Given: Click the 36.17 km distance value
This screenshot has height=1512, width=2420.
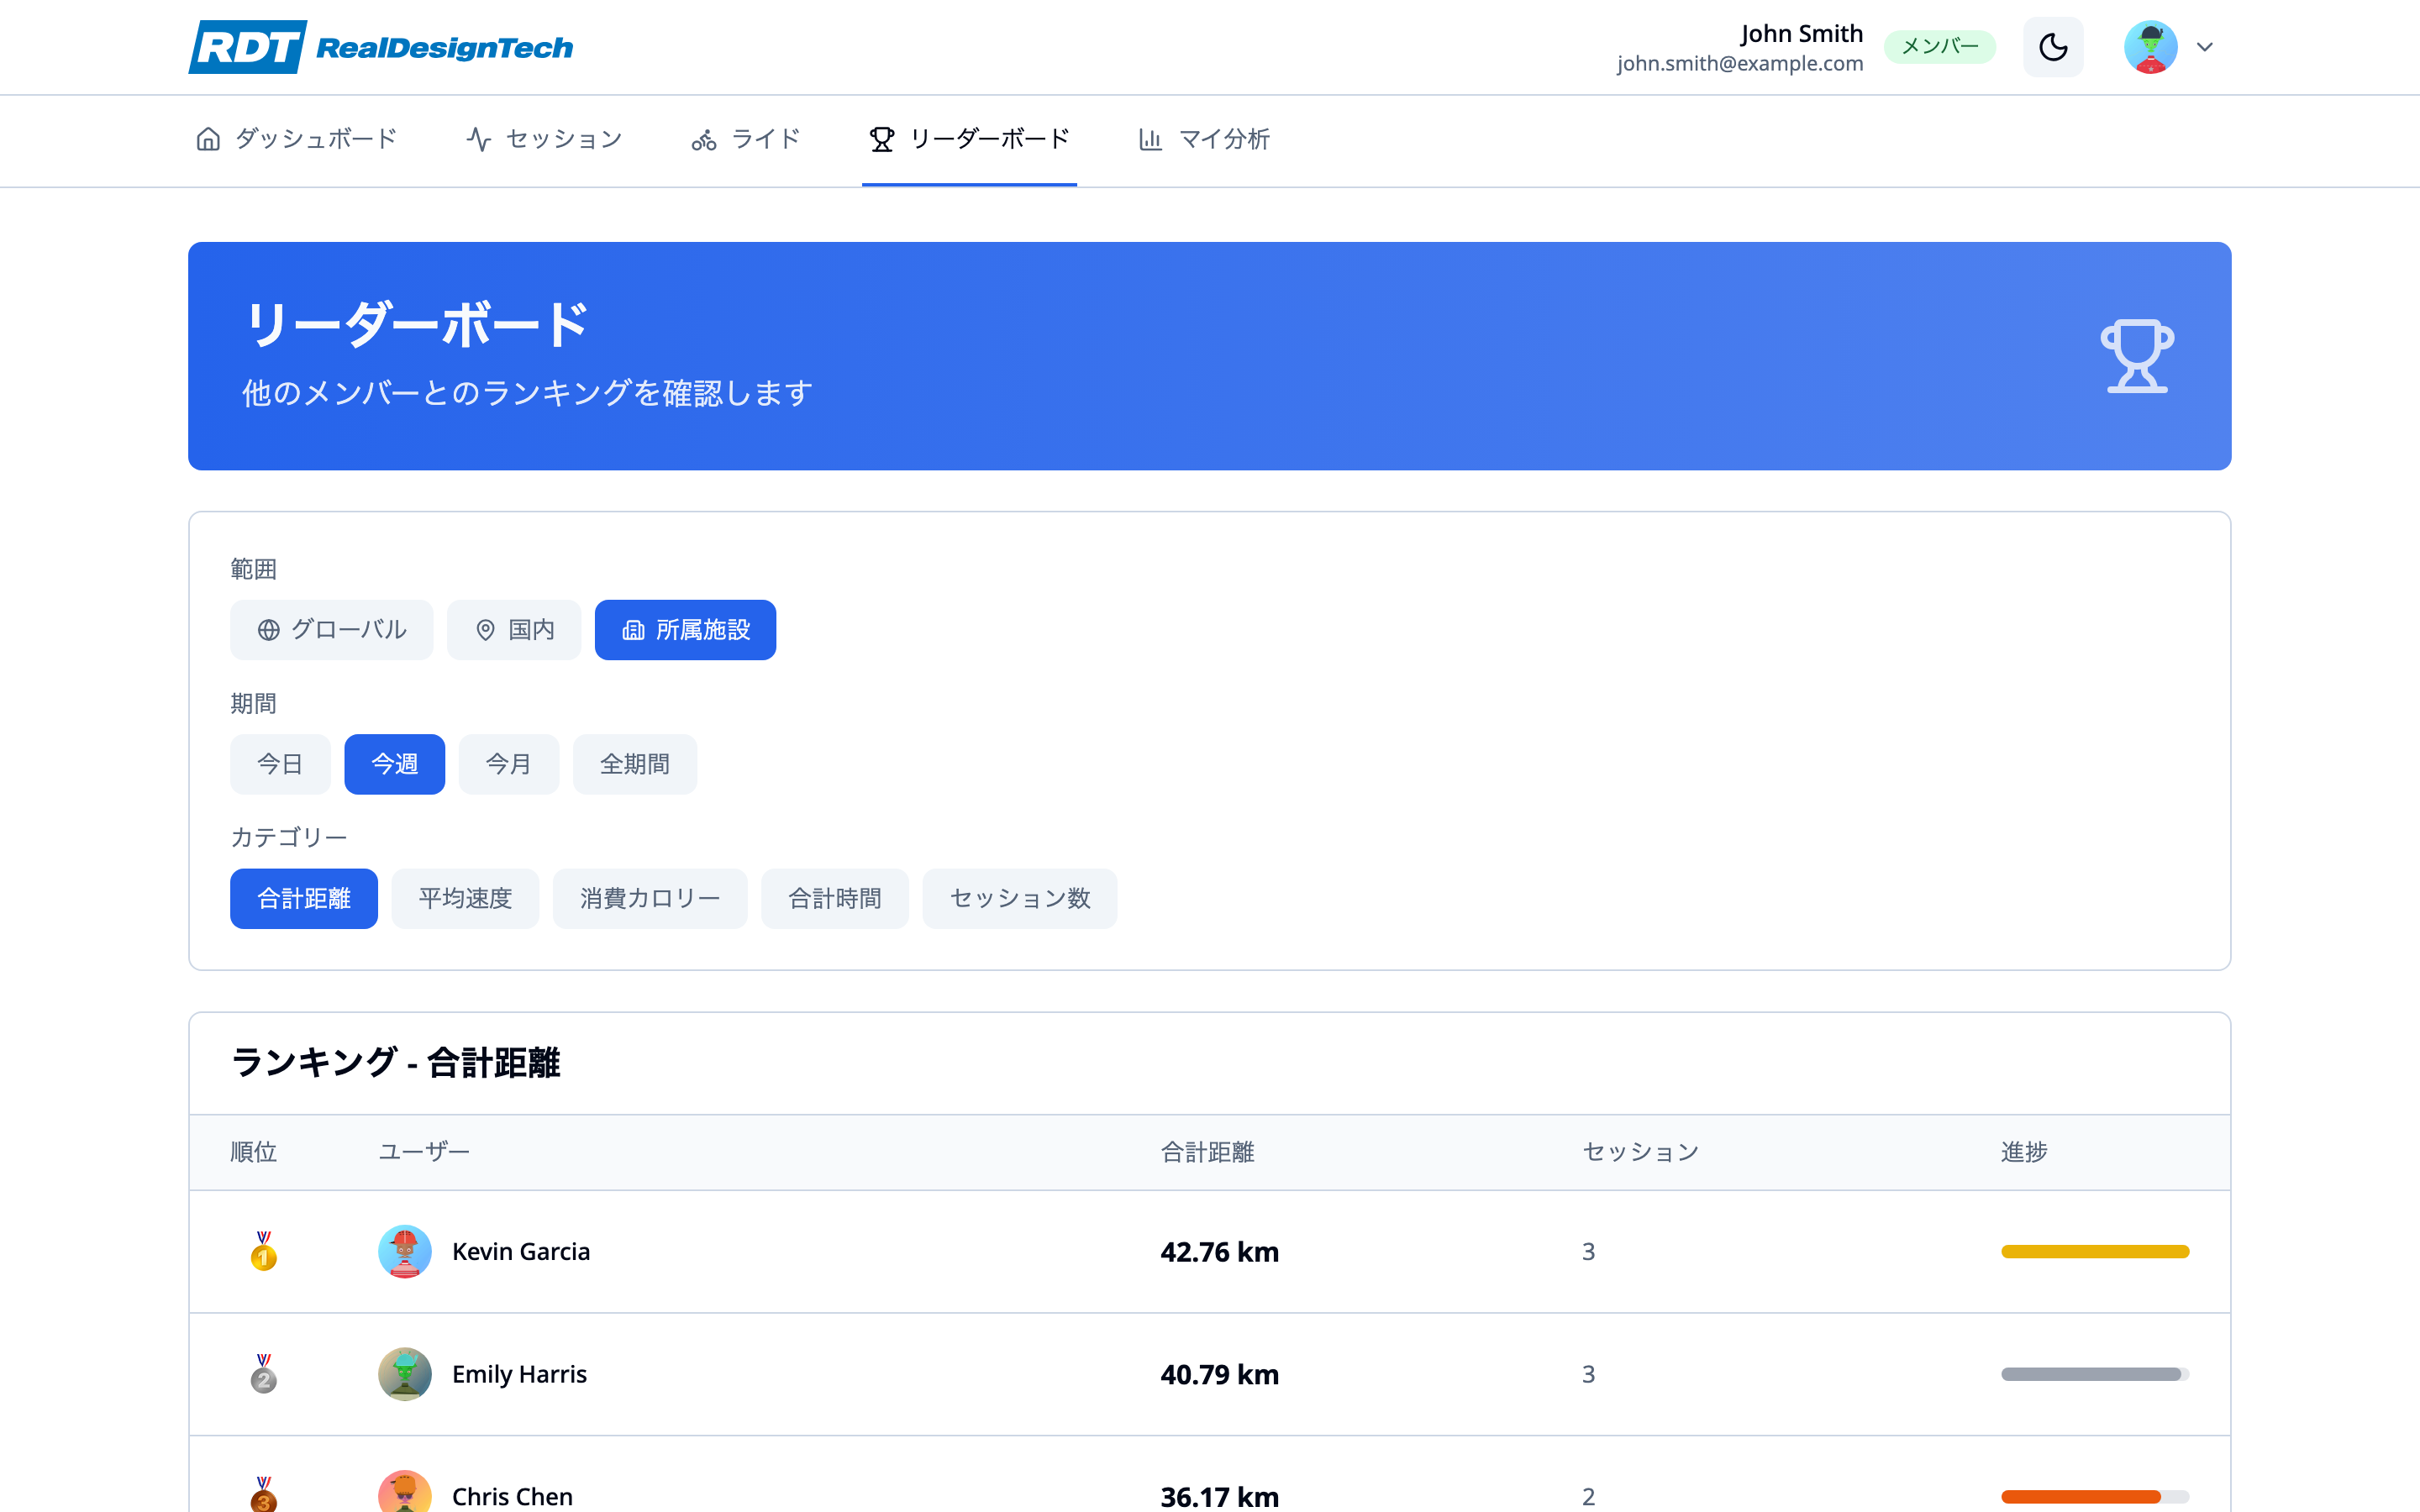Looking at the screenshot, I should pyautogui.click(x=1219, y=1496).
